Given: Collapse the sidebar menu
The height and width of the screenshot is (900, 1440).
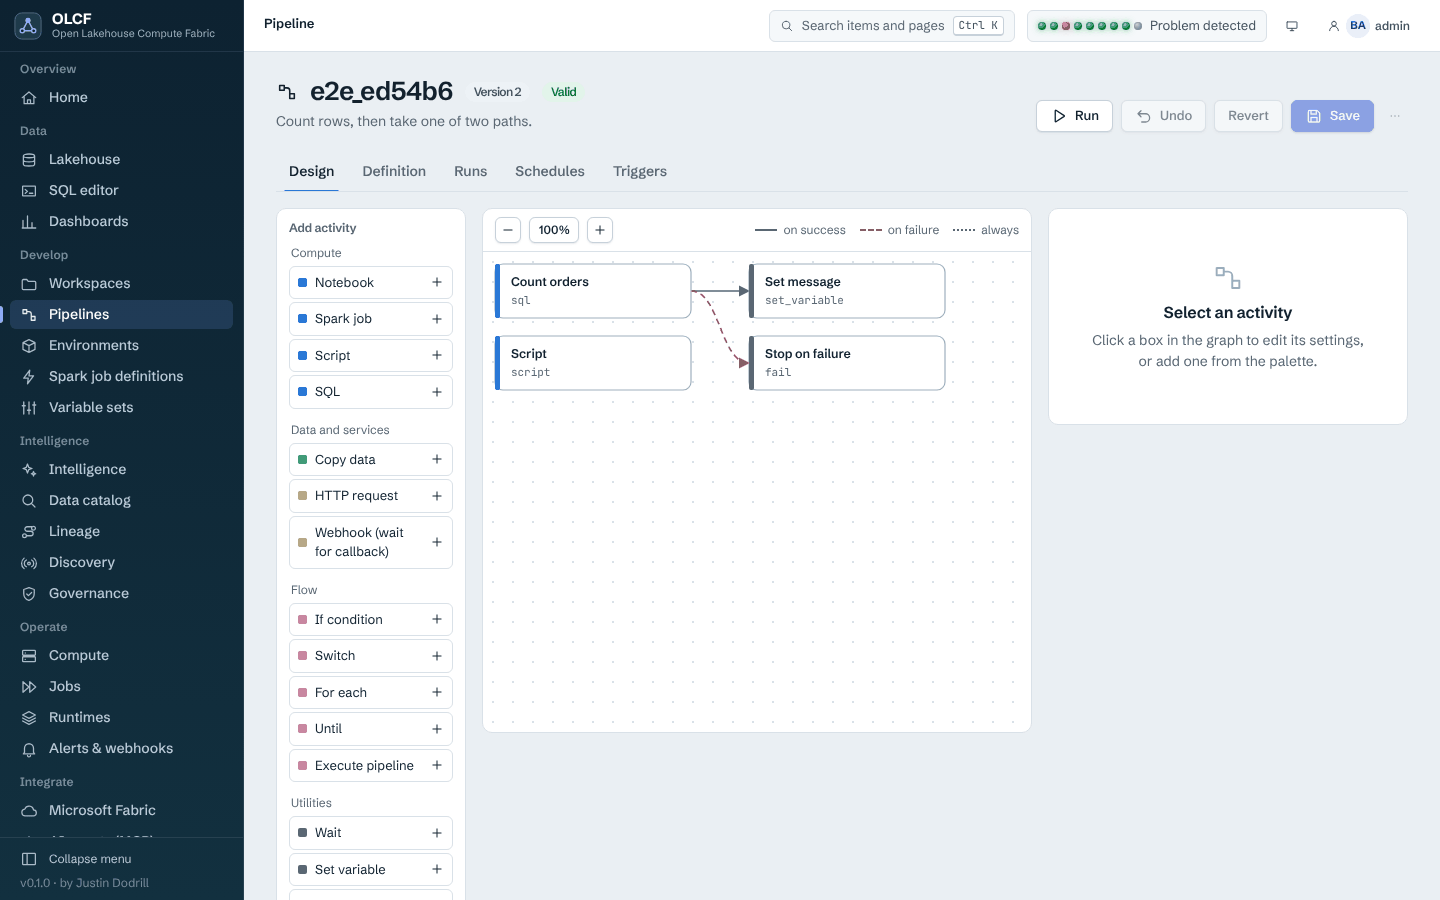Looking at the screenshot, I should coord(121,859).
